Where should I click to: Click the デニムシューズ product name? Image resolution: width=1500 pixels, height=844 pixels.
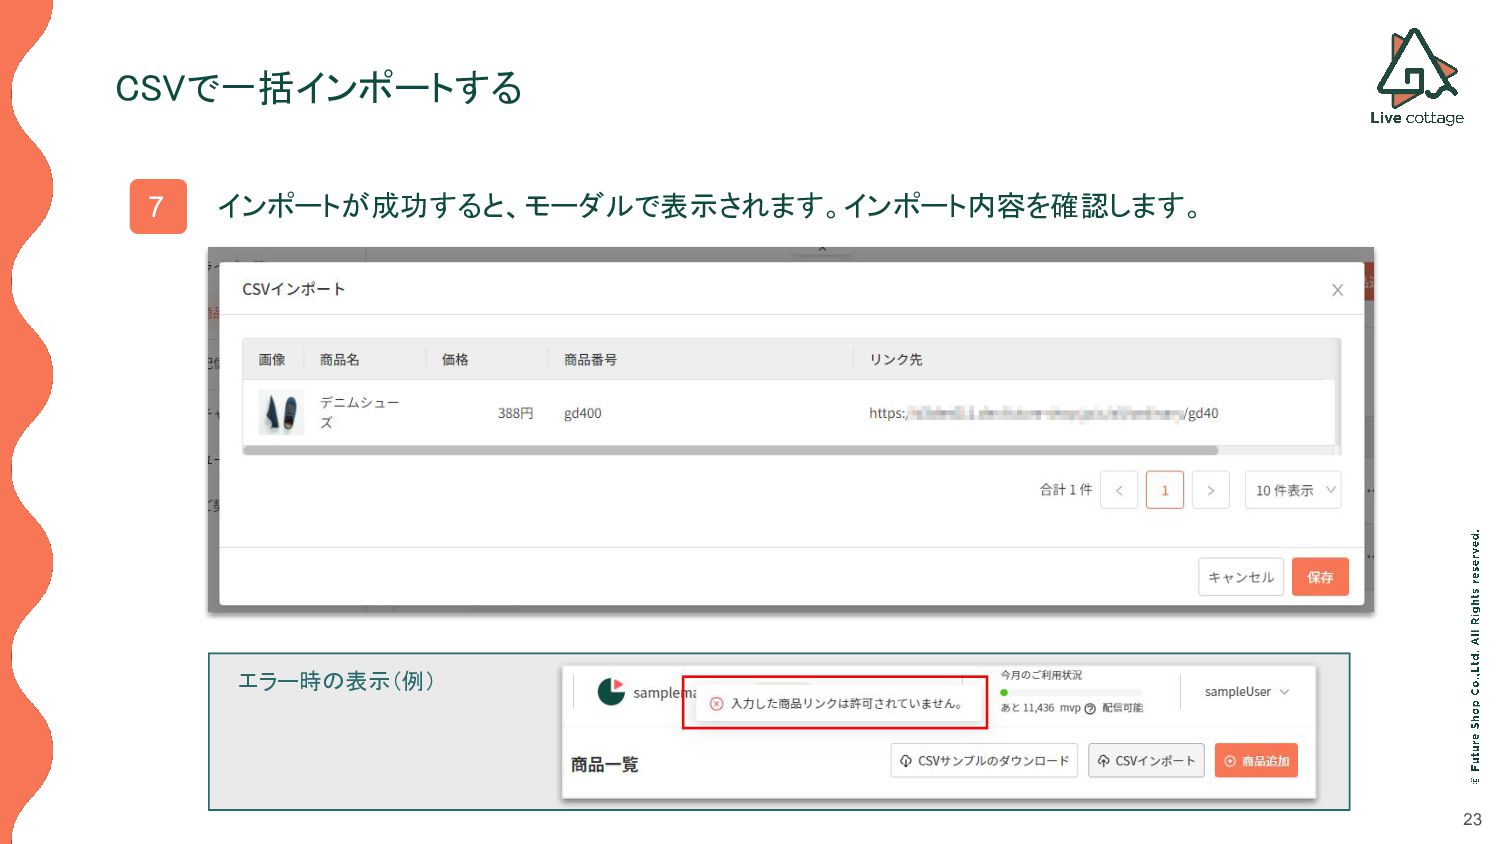click(x=359, y=412)
